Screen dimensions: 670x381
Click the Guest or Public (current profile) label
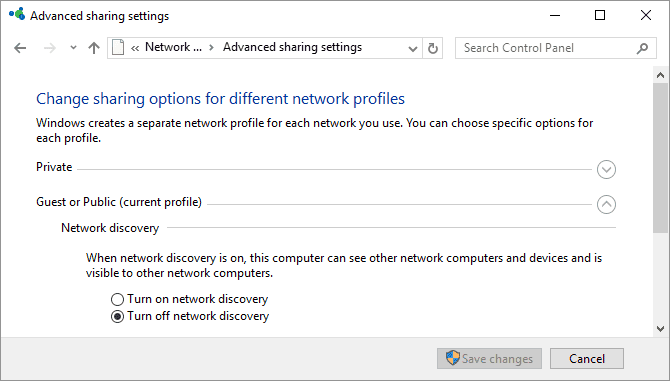coord(119,202)
